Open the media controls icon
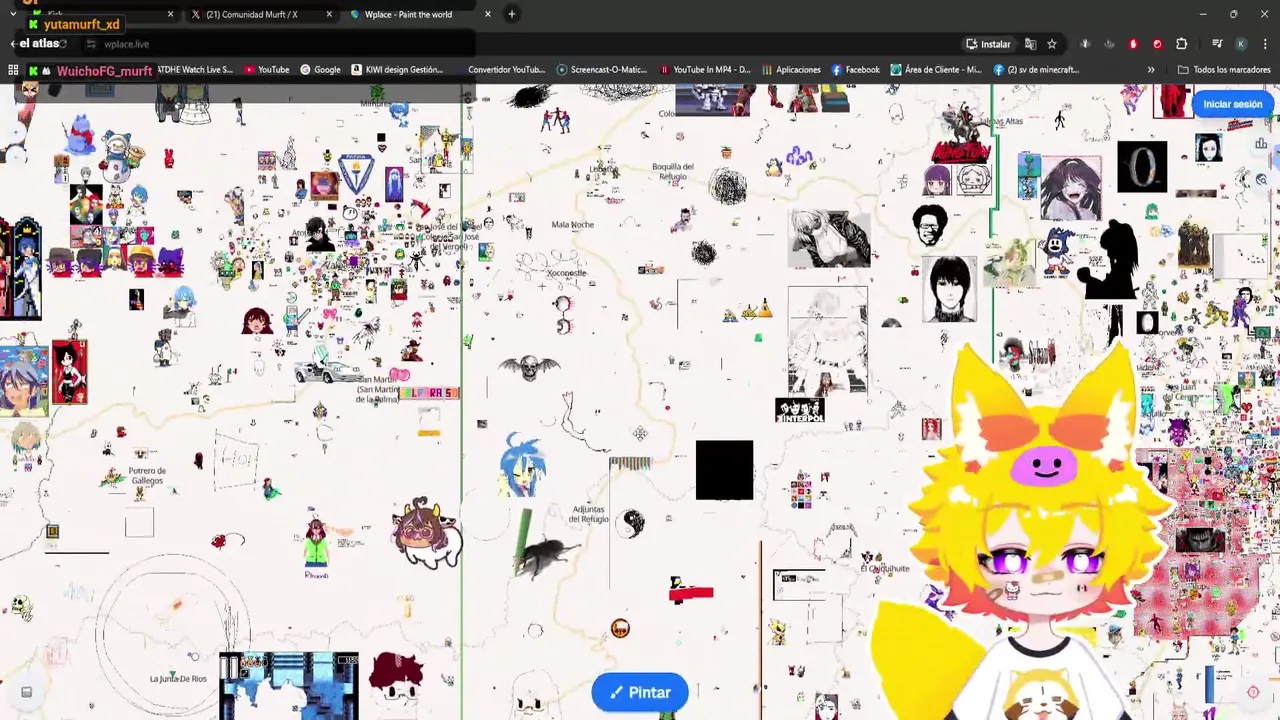This screenshot has height=720, width=1280. click(1217, 44)
